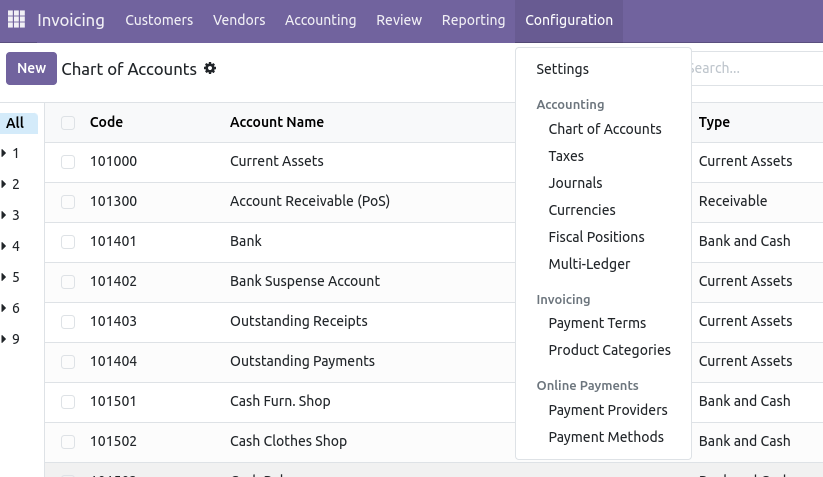This screenshot has height=477, width=823.
Task: Select All in the account group tree
Action: pos(15,123)
